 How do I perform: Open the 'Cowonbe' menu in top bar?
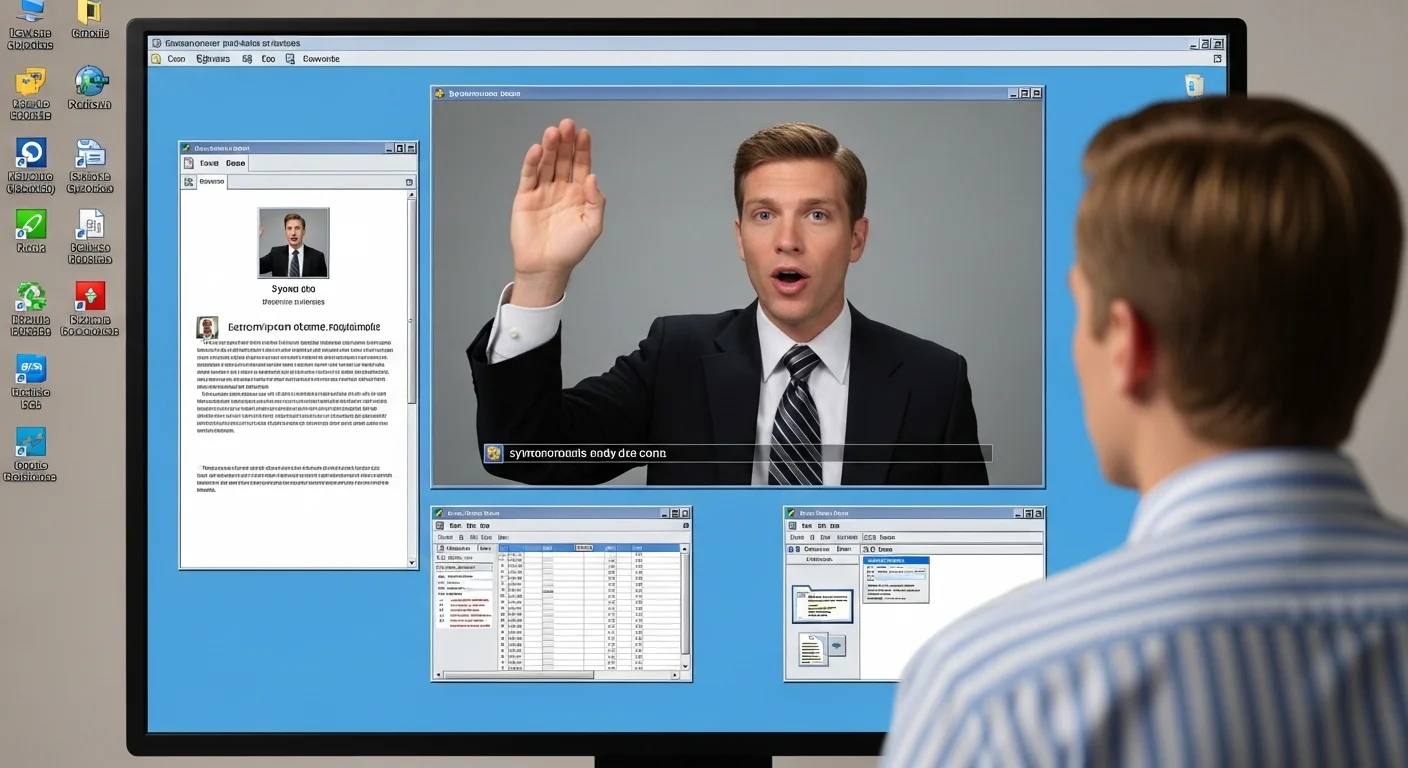pos(321,59)
